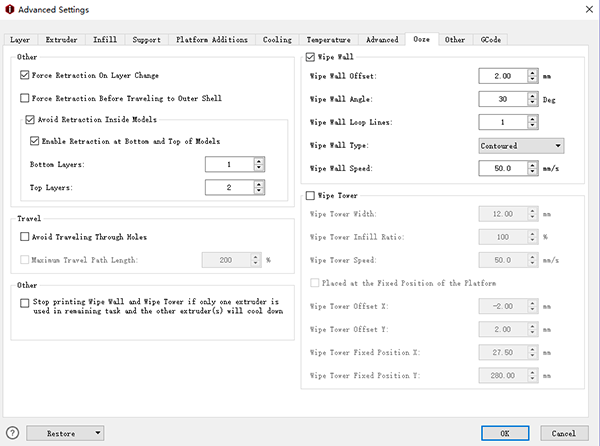Enable Avoid Traveling Through Holes

point(25,237)
